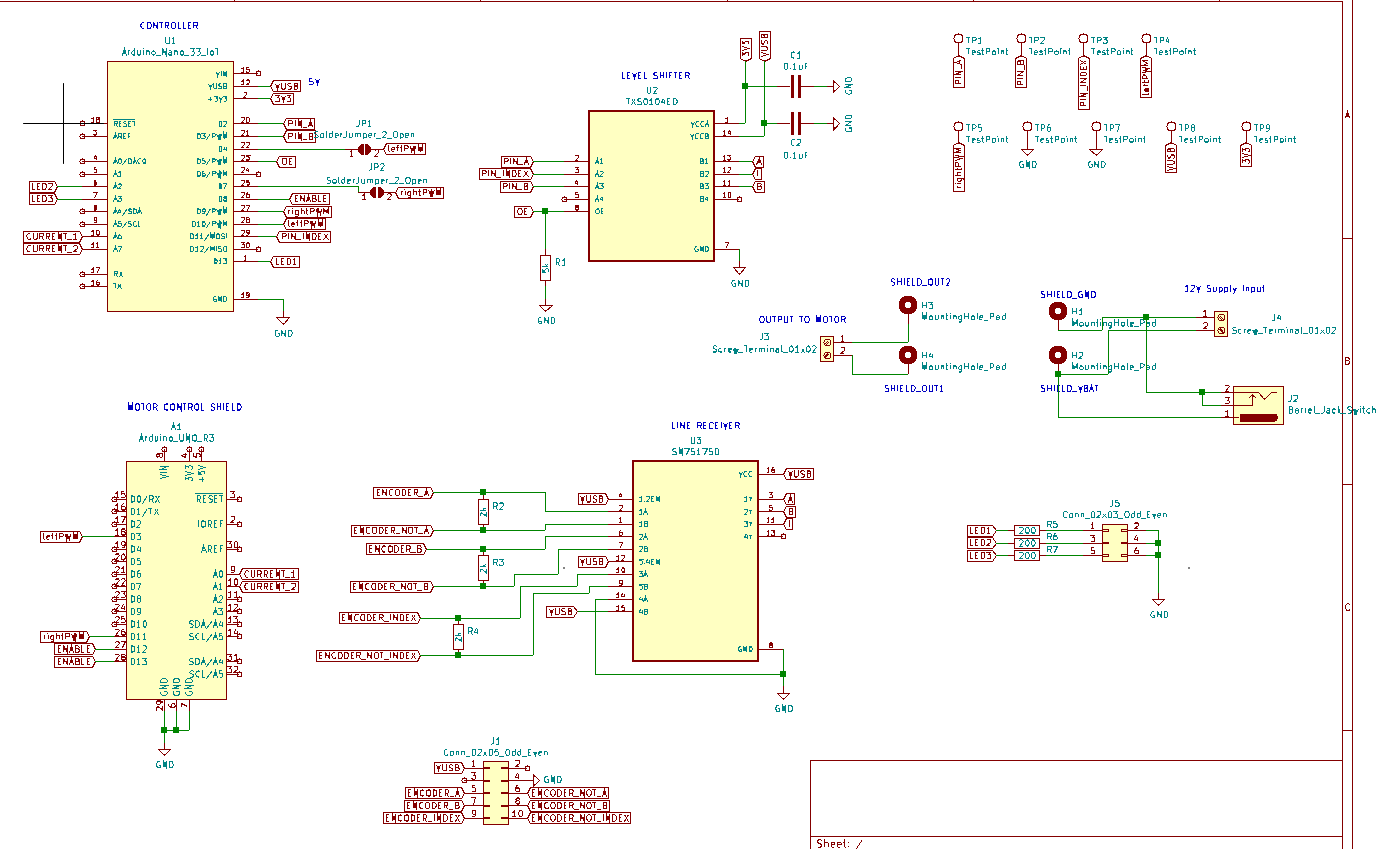Click the "SHIELD_OUT2" text label

[x=920, y=282]
